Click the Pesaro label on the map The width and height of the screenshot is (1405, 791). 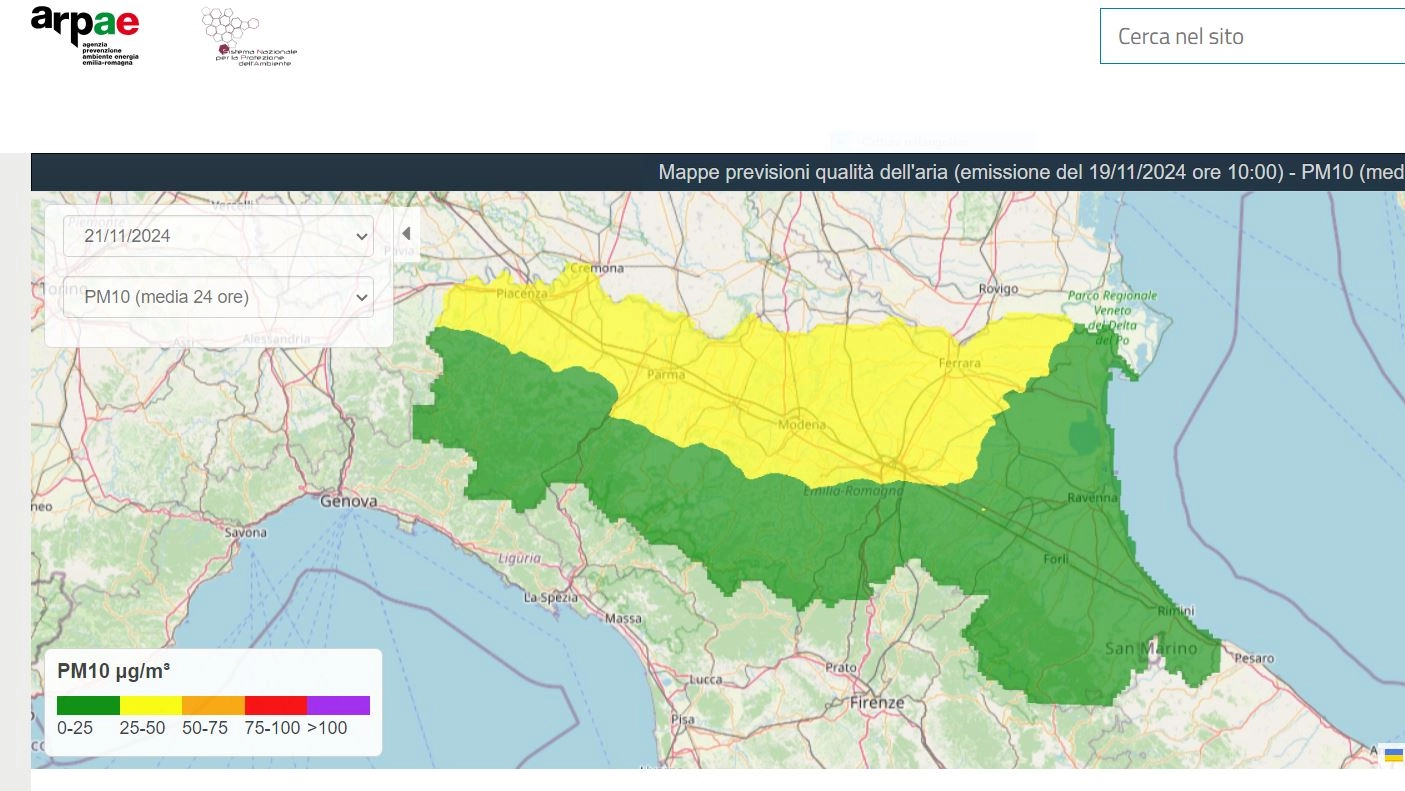pos(1254,658)
